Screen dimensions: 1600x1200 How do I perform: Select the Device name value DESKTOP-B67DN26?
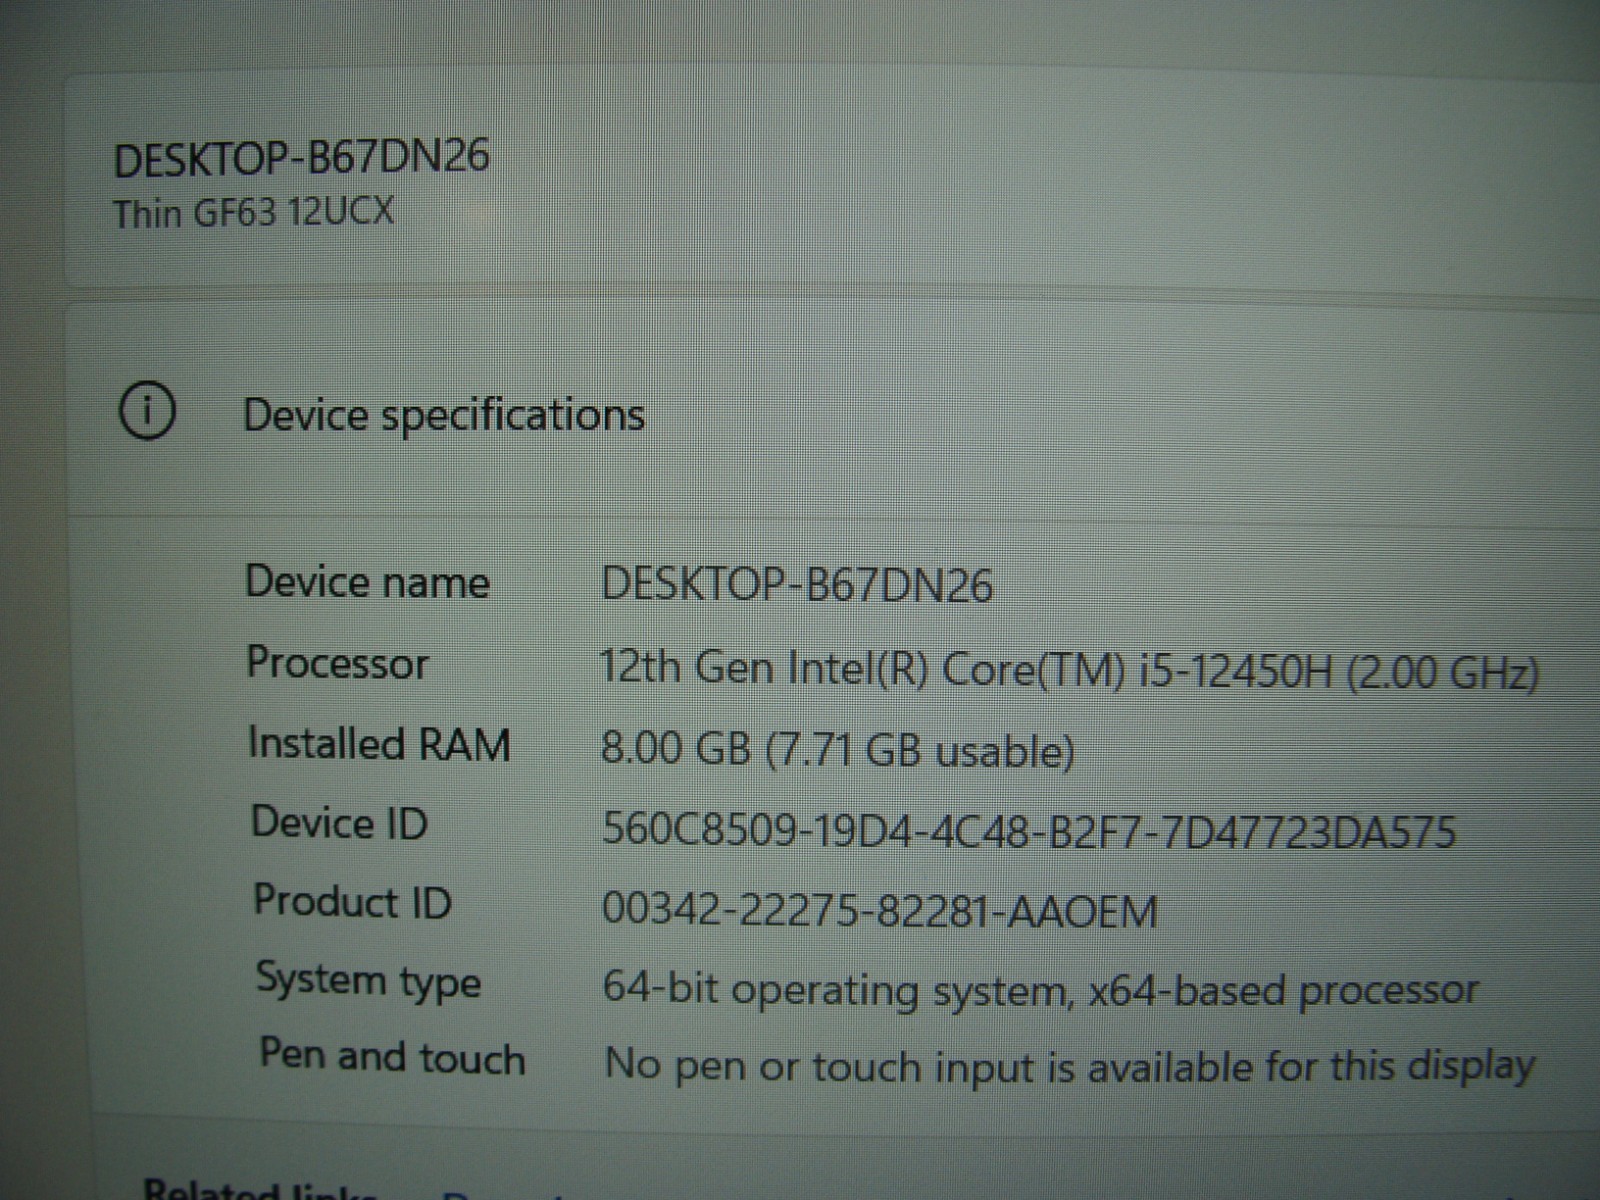point(797,584)
